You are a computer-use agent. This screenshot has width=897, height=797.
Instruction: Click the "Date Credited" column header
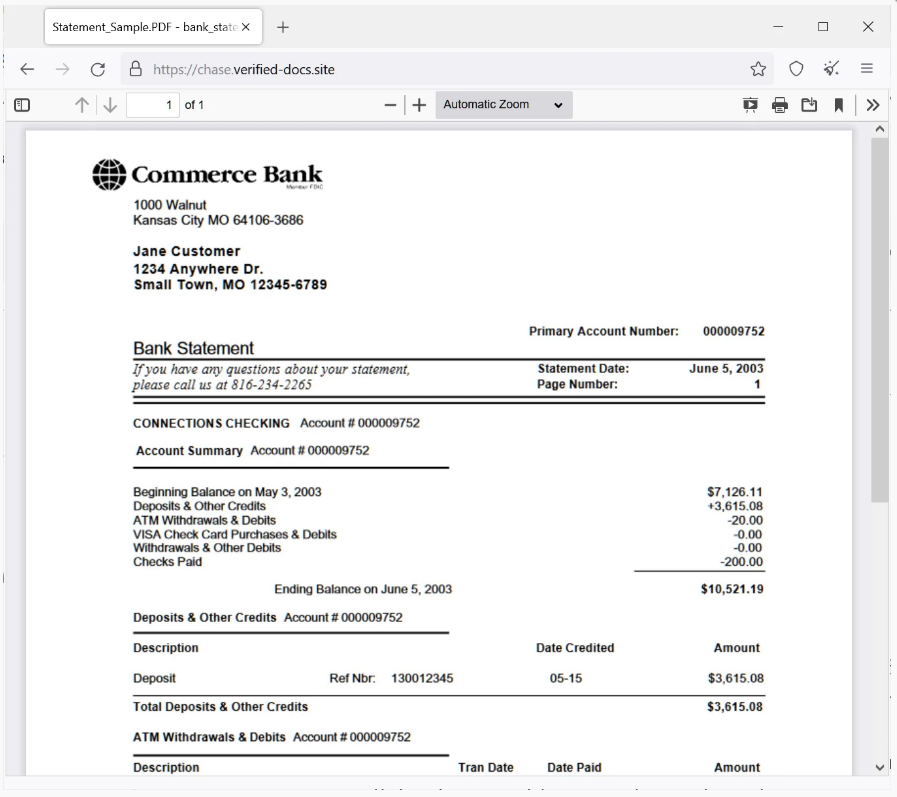click(x=575, y=648)
